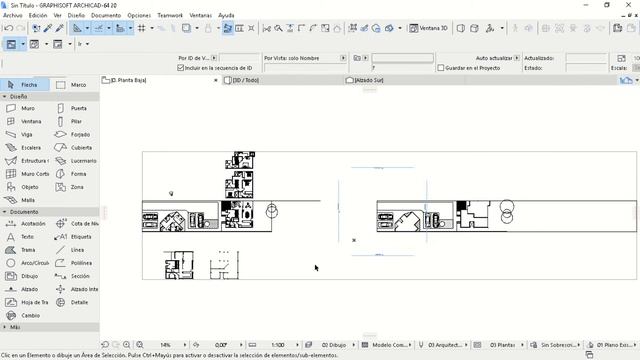Click the 0,00° orientation field
Screen dimensions: 640x360
(221, 345)
